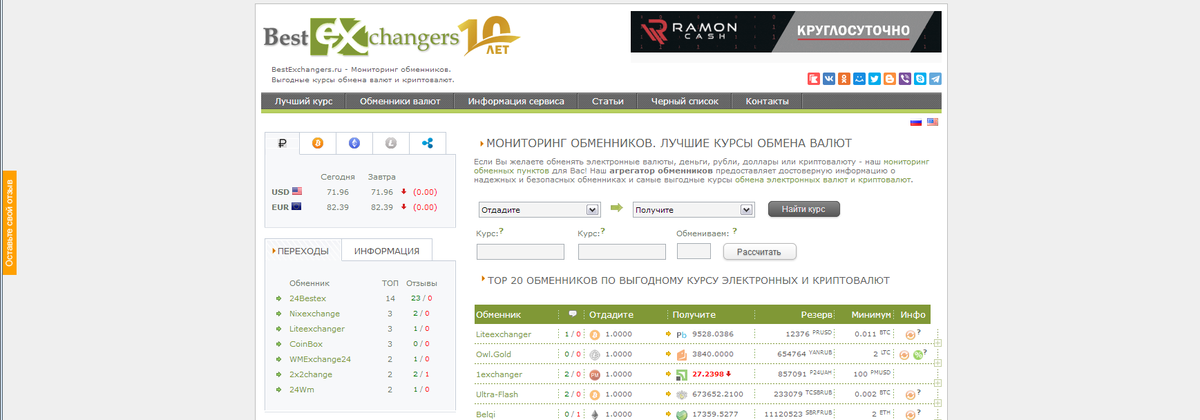Share via purple Viber icon
The width and height of the screenshot is (1200, 420).
coord(905,78)
